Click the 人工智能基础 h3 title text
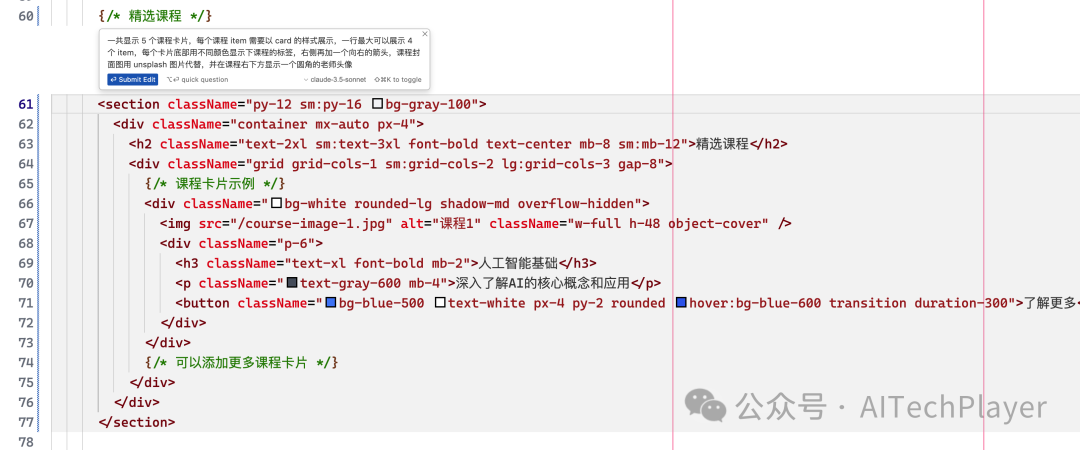1080x450 pixels. point(518,264)
